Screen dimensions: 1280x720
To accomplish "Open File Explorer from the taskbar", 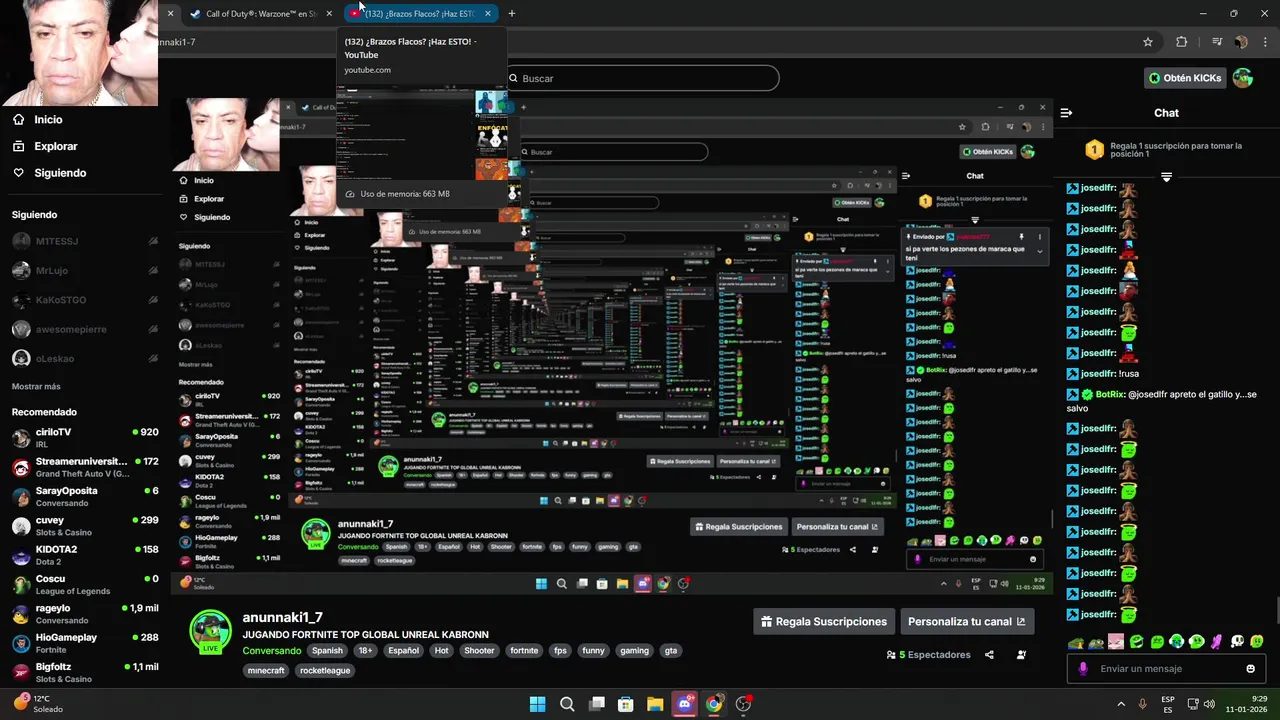I will click(x=655, y=704).
